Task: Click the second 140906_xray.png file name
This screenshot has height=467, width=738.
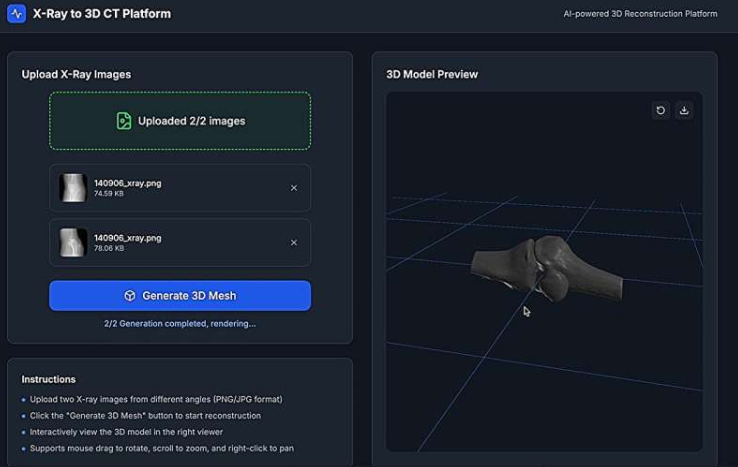Action: [128, 238]
